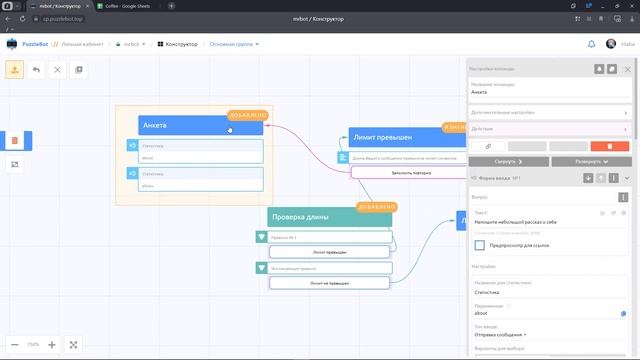Click the Заполнить повторно button node

408,173
